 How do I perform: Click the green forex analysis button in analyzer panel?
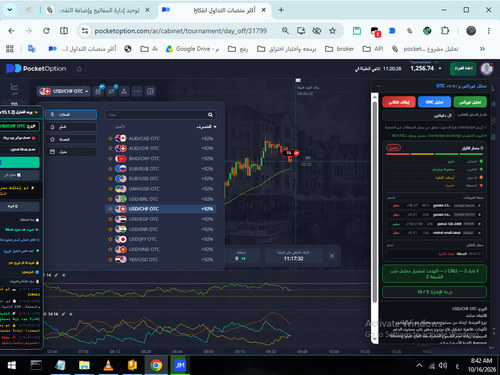coord(470,102)
